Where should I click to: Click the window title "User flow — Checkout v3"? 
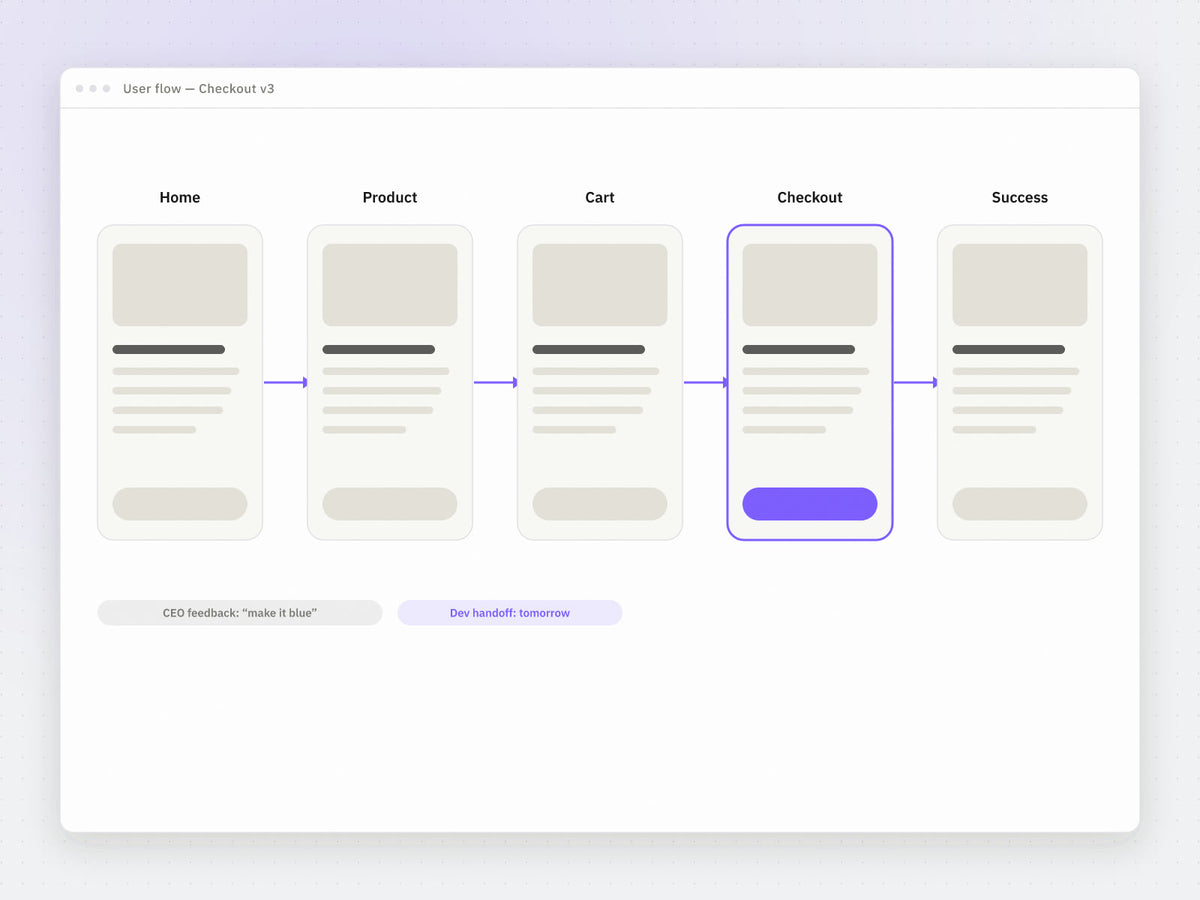point(199,89)
